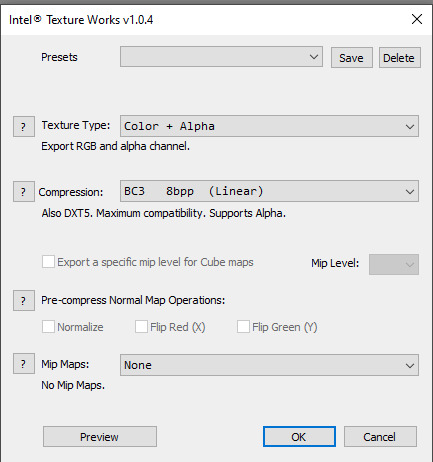Open the Mip Level dropdown
Image resolution: width=433 pixels, height=462 pixels.
click(x=394, y=264)
